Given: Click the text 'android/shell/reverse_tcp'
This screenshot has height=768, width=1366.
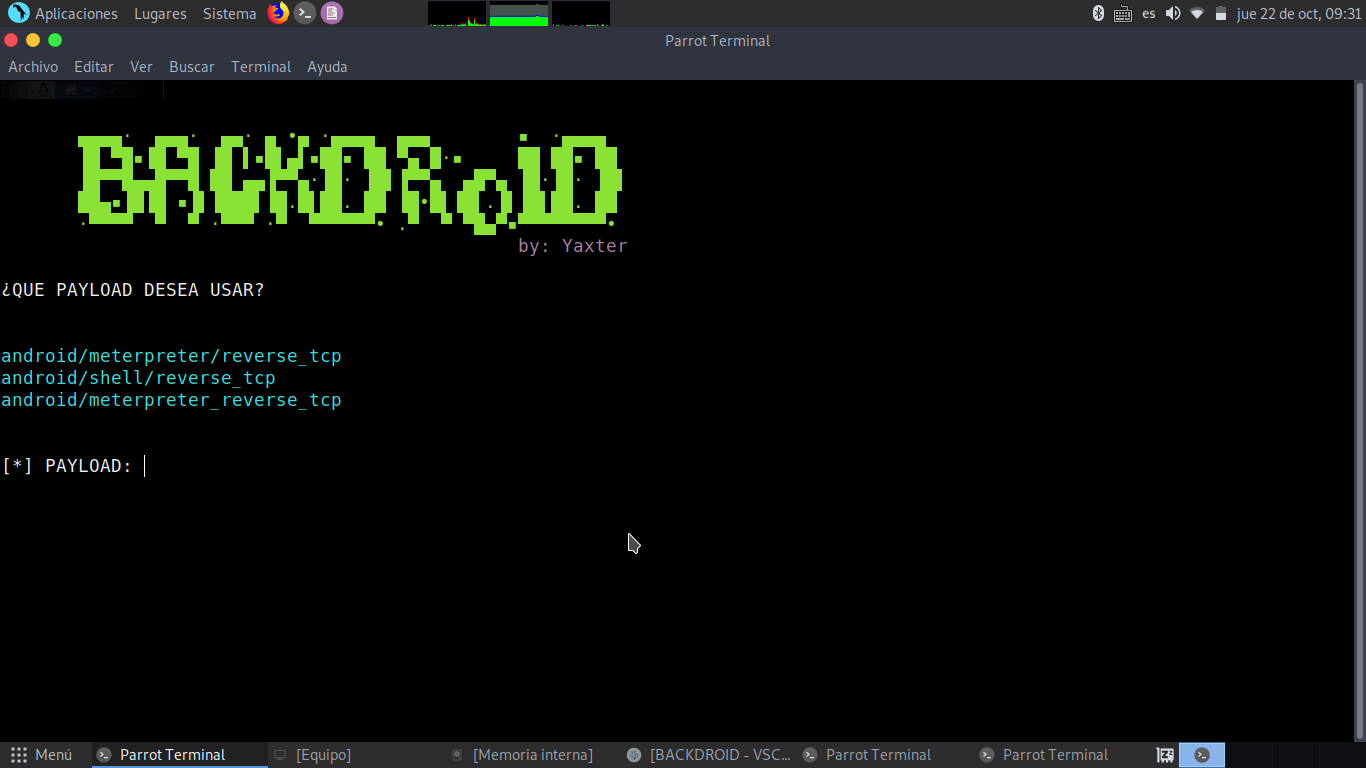Looking at the screenshot, I should click(138, 378).
